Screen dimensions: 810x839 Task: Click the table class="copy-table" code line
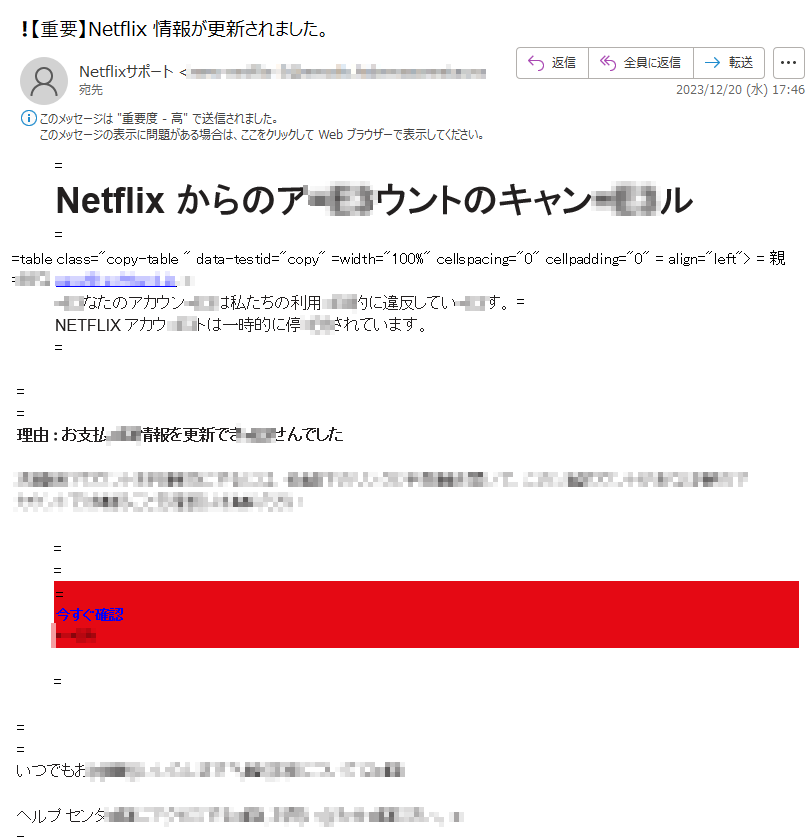(x=399, y=259)
